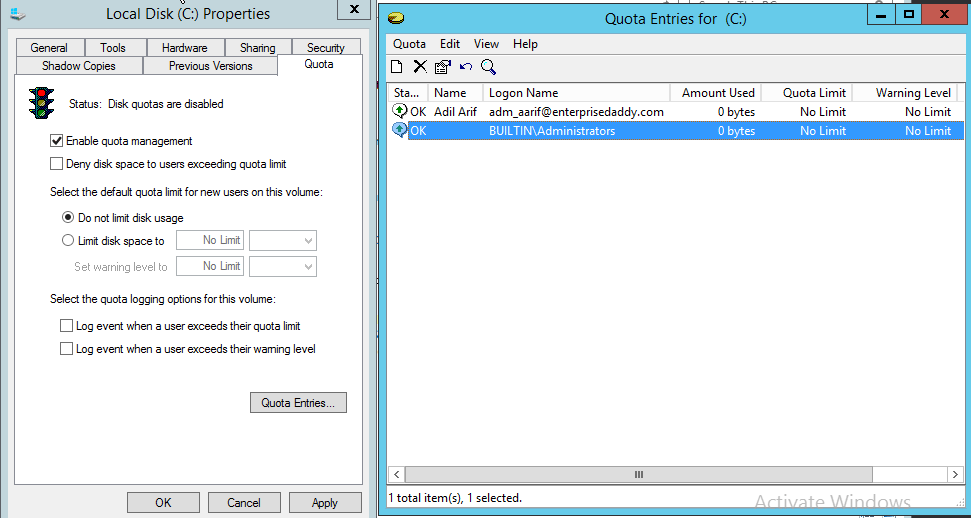Switch to the Security tab

[325, 48]
